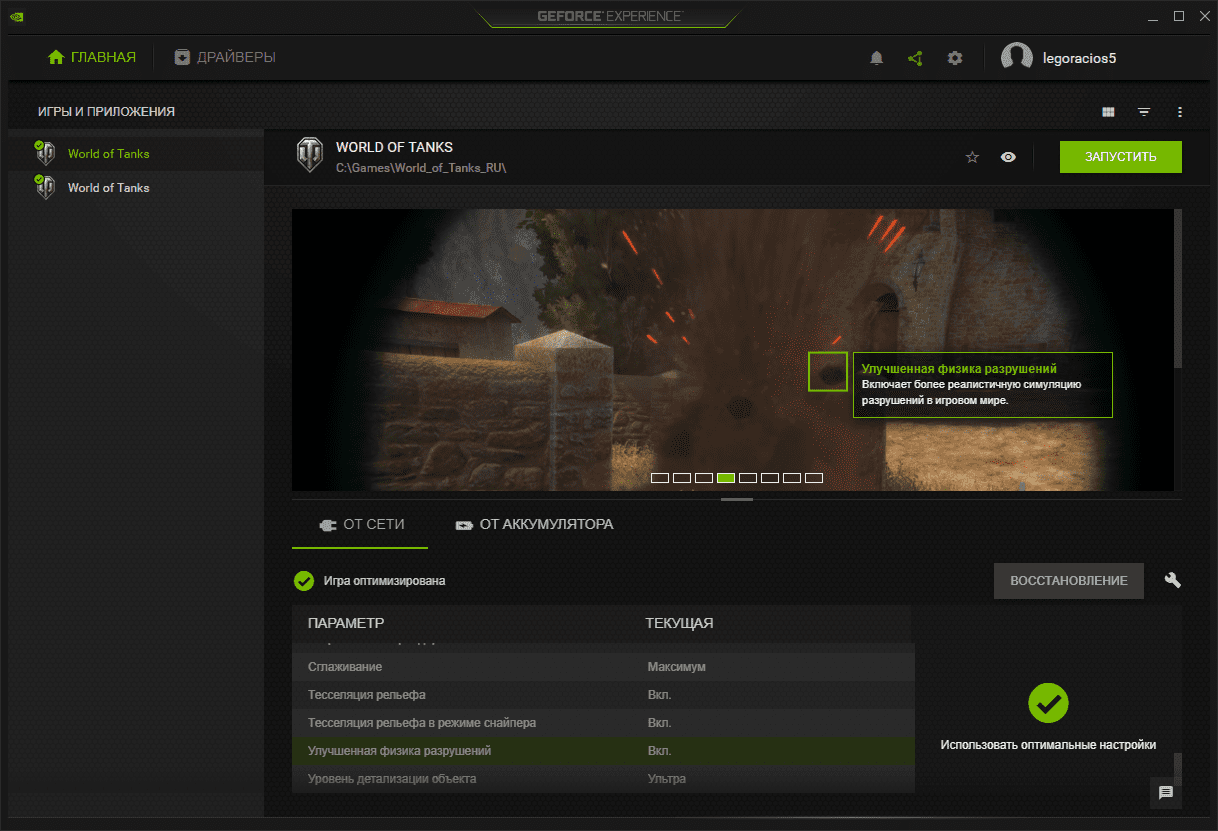Show the eighth screenshot slide indicator
1218x831 pixels.
click(814, 478)
